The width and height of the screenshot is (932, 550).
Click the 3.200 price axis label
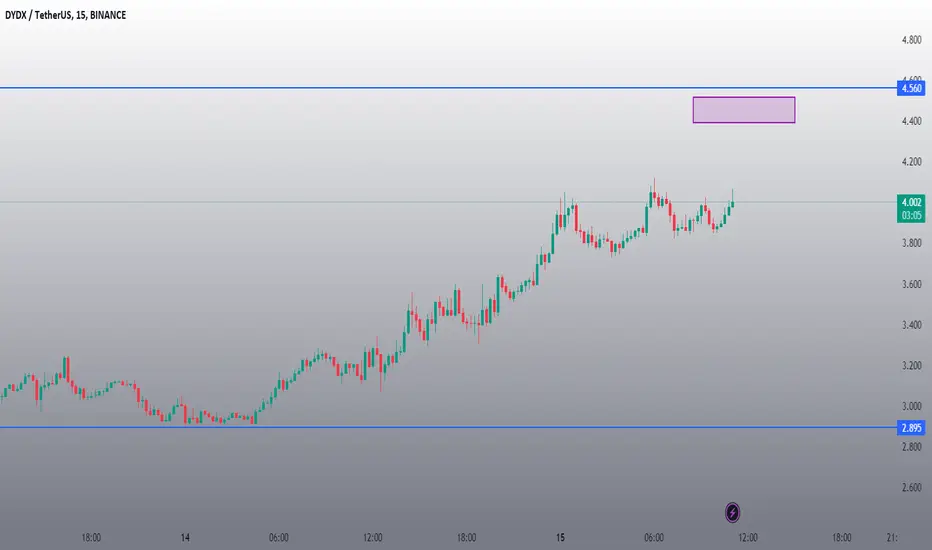click(911, 365)
